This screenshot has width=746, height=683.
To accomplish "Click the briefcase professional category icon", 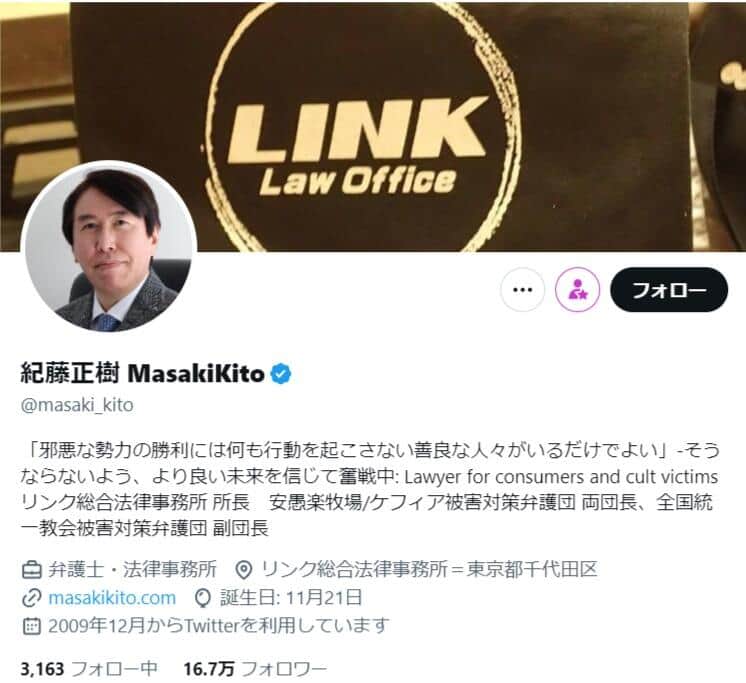I will pos(32,570).
